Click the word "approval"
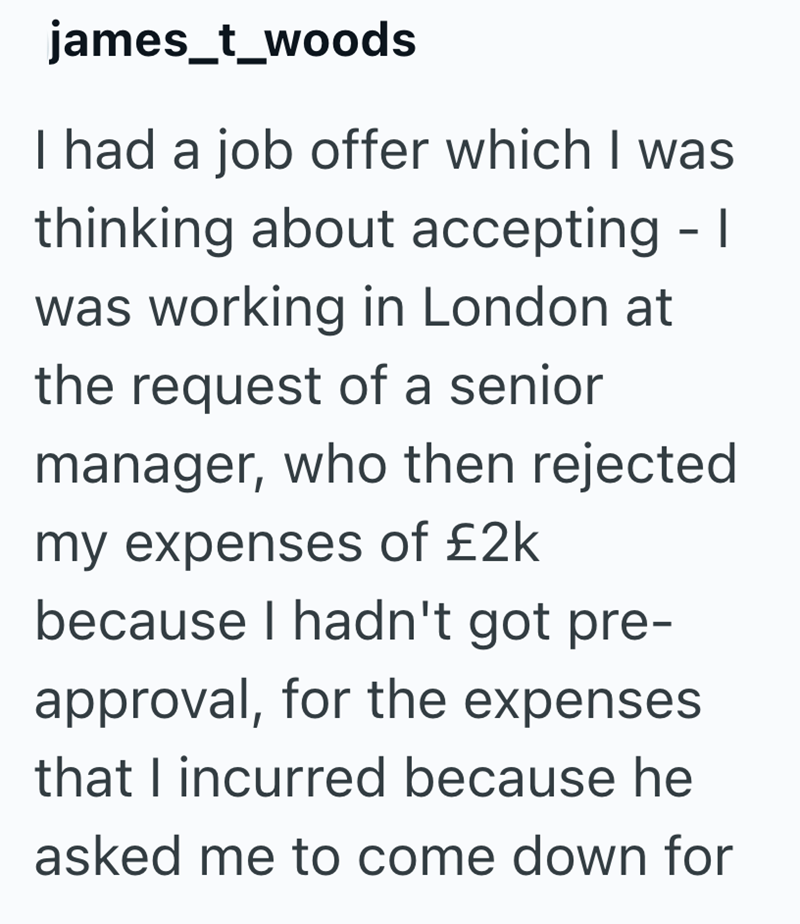The width and height of the screenshot is (800, 924). [142, 704]
